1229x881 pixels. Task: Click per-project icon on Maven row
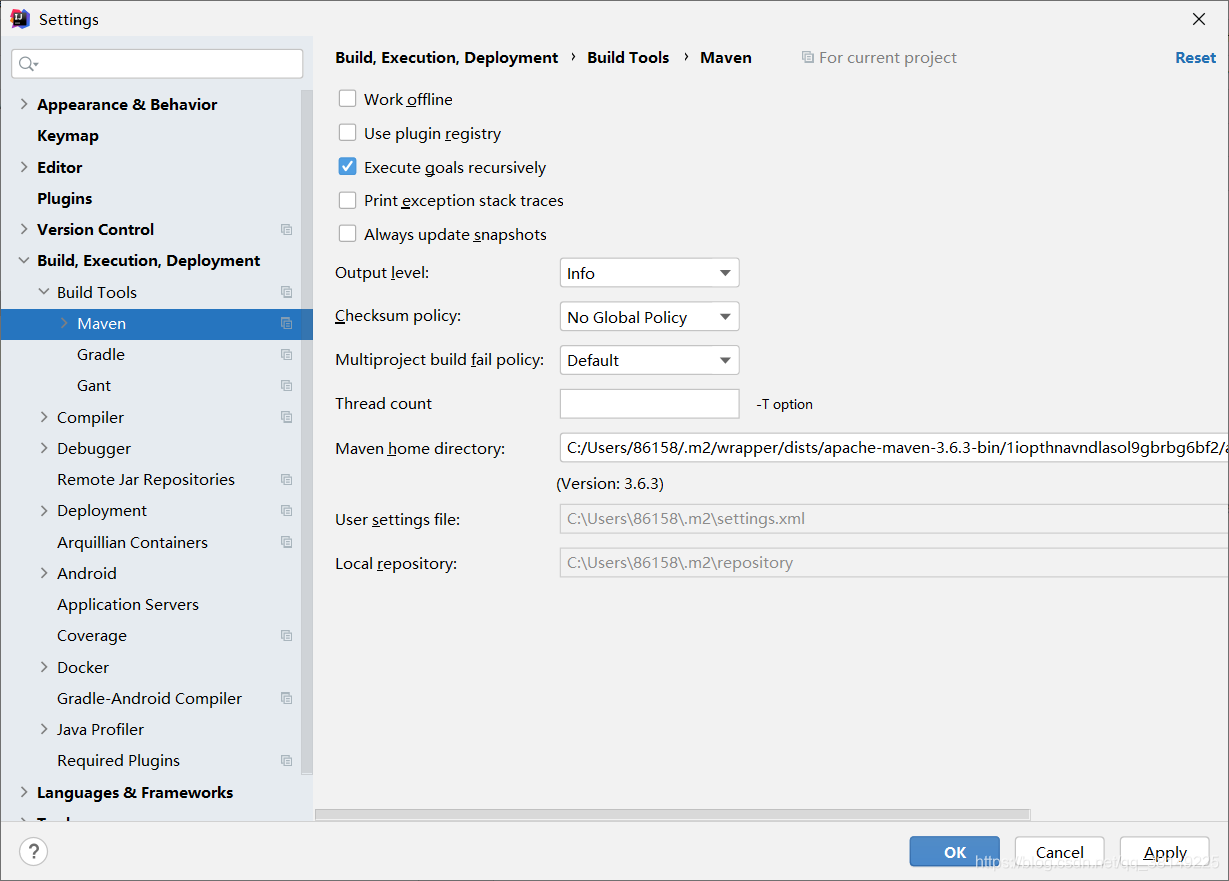pos(287,323)
